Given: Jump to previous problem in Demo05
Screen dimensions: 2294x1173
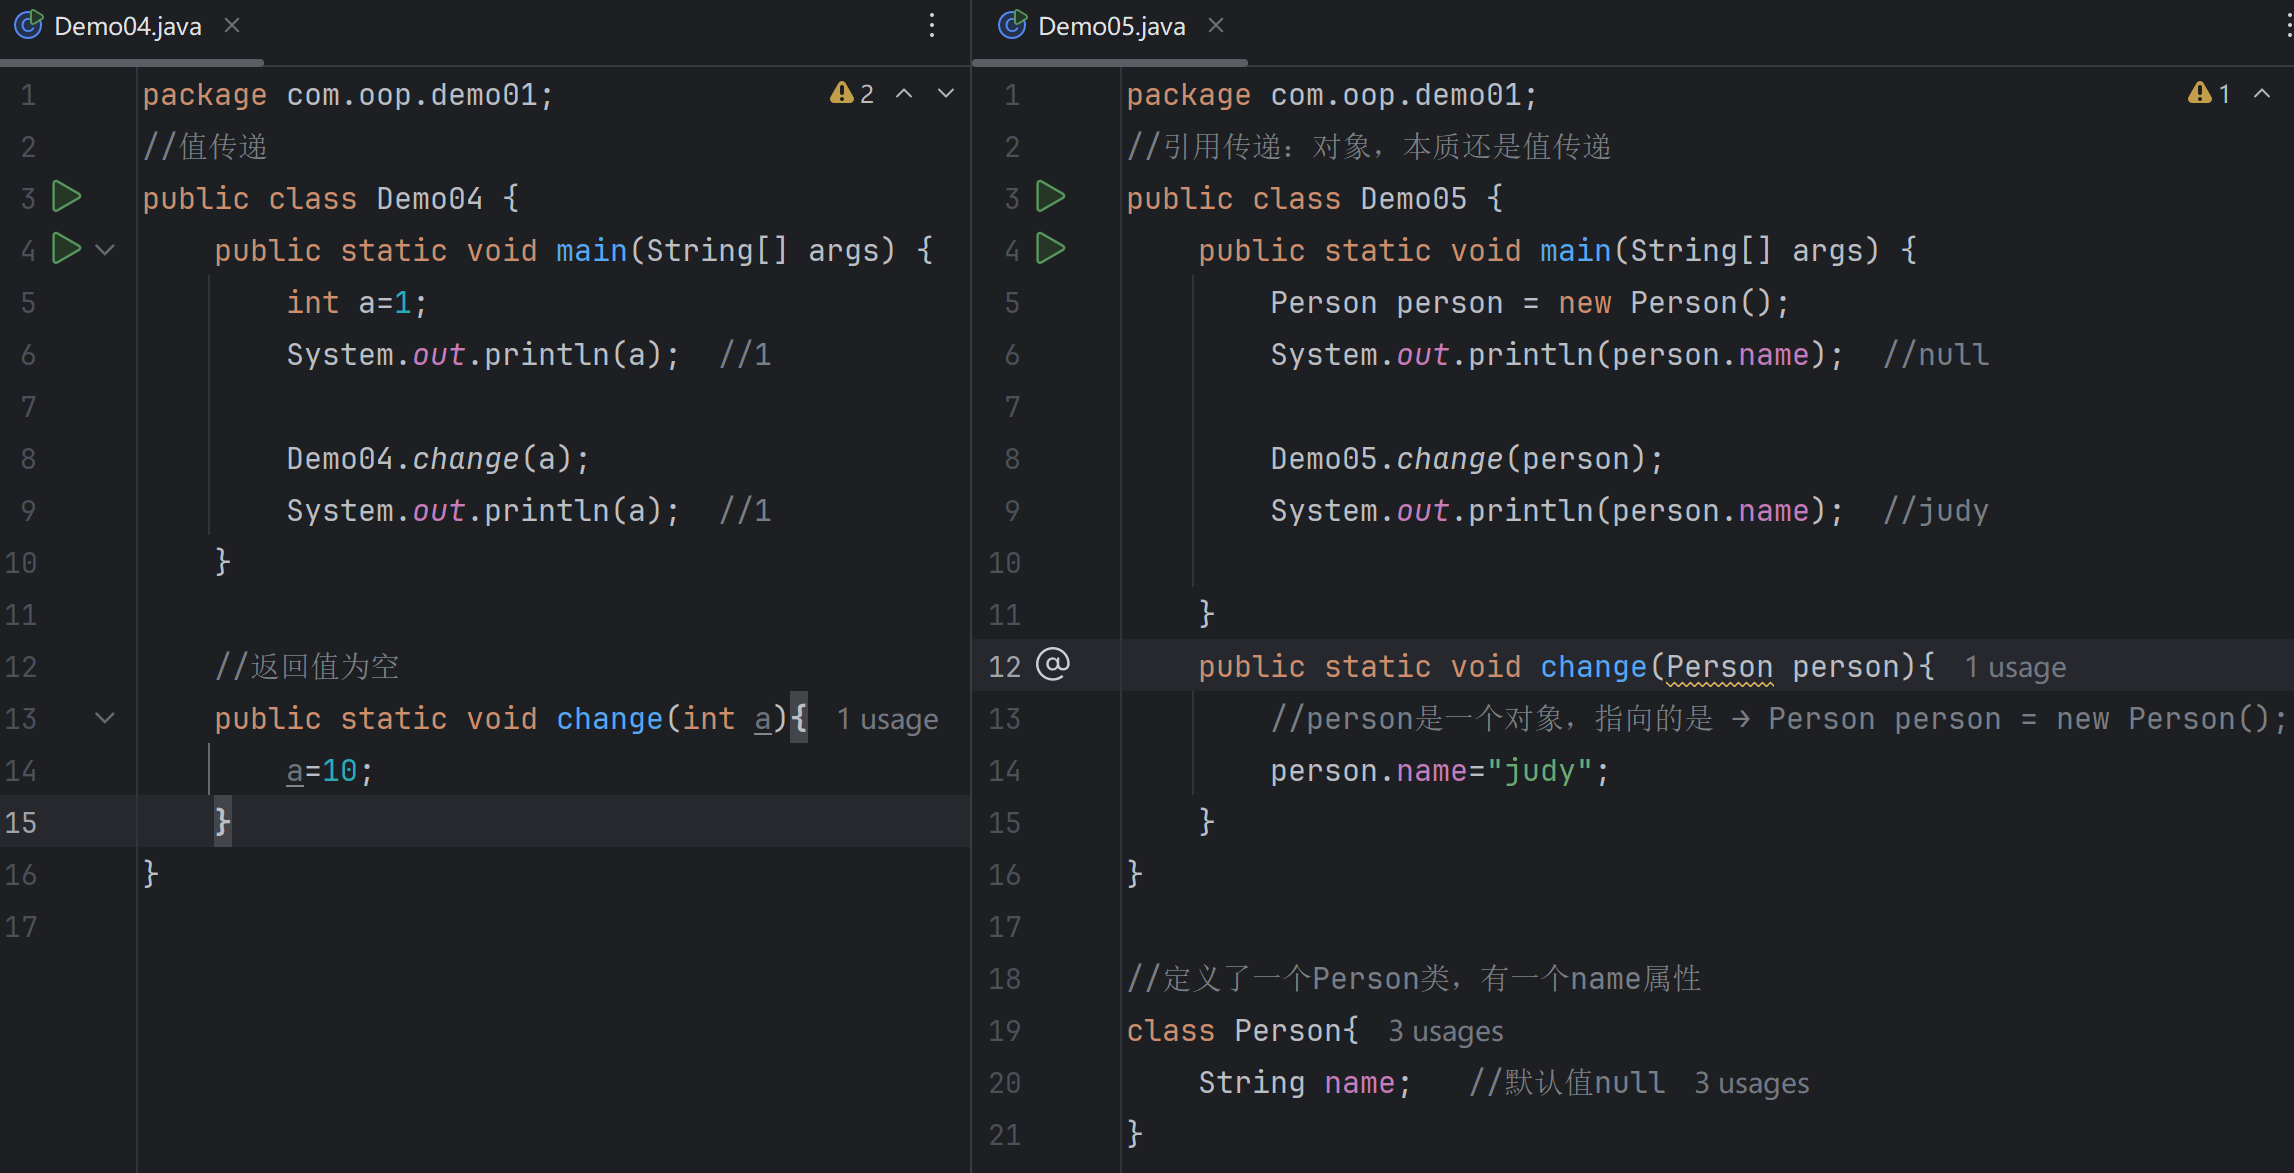Looking at the screenshot, I should (2262, 94).
